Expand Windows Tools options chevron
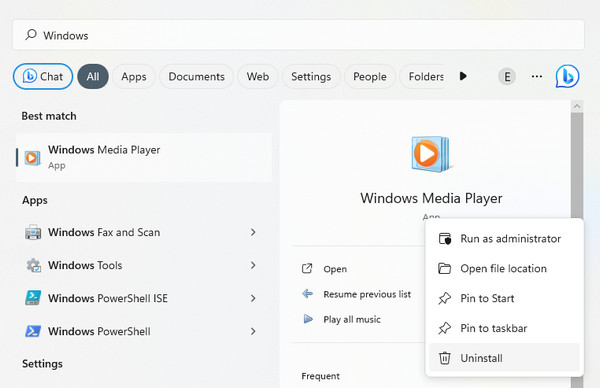600x388 pixels. (x=253, y=265)
